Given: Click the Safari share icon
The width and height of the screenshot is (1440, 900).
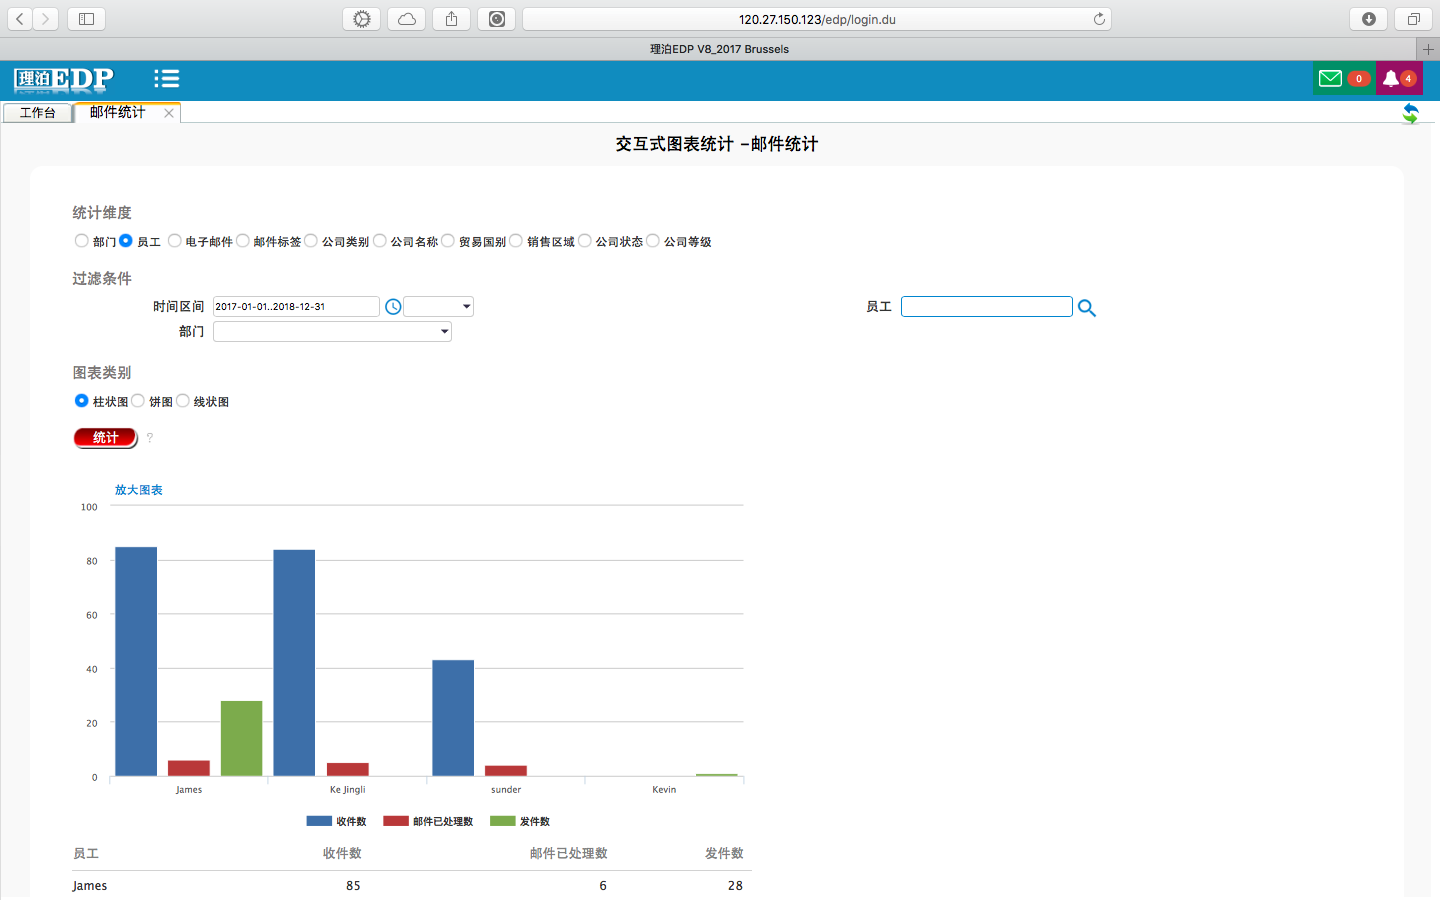Looking at the screenshot, I should [x=451, y=19].
